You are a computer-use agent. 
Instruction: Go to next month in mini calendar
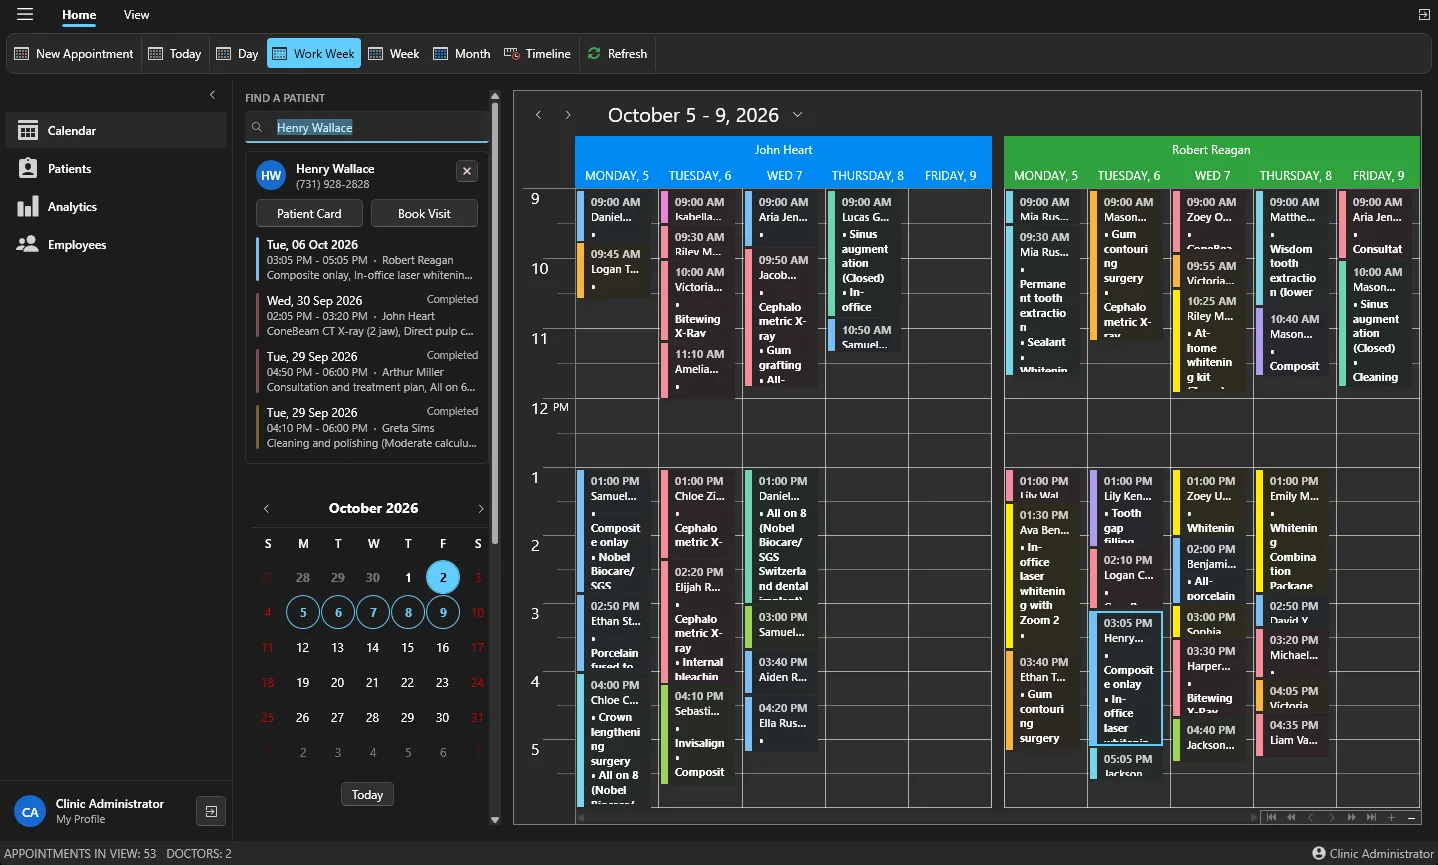481,509
